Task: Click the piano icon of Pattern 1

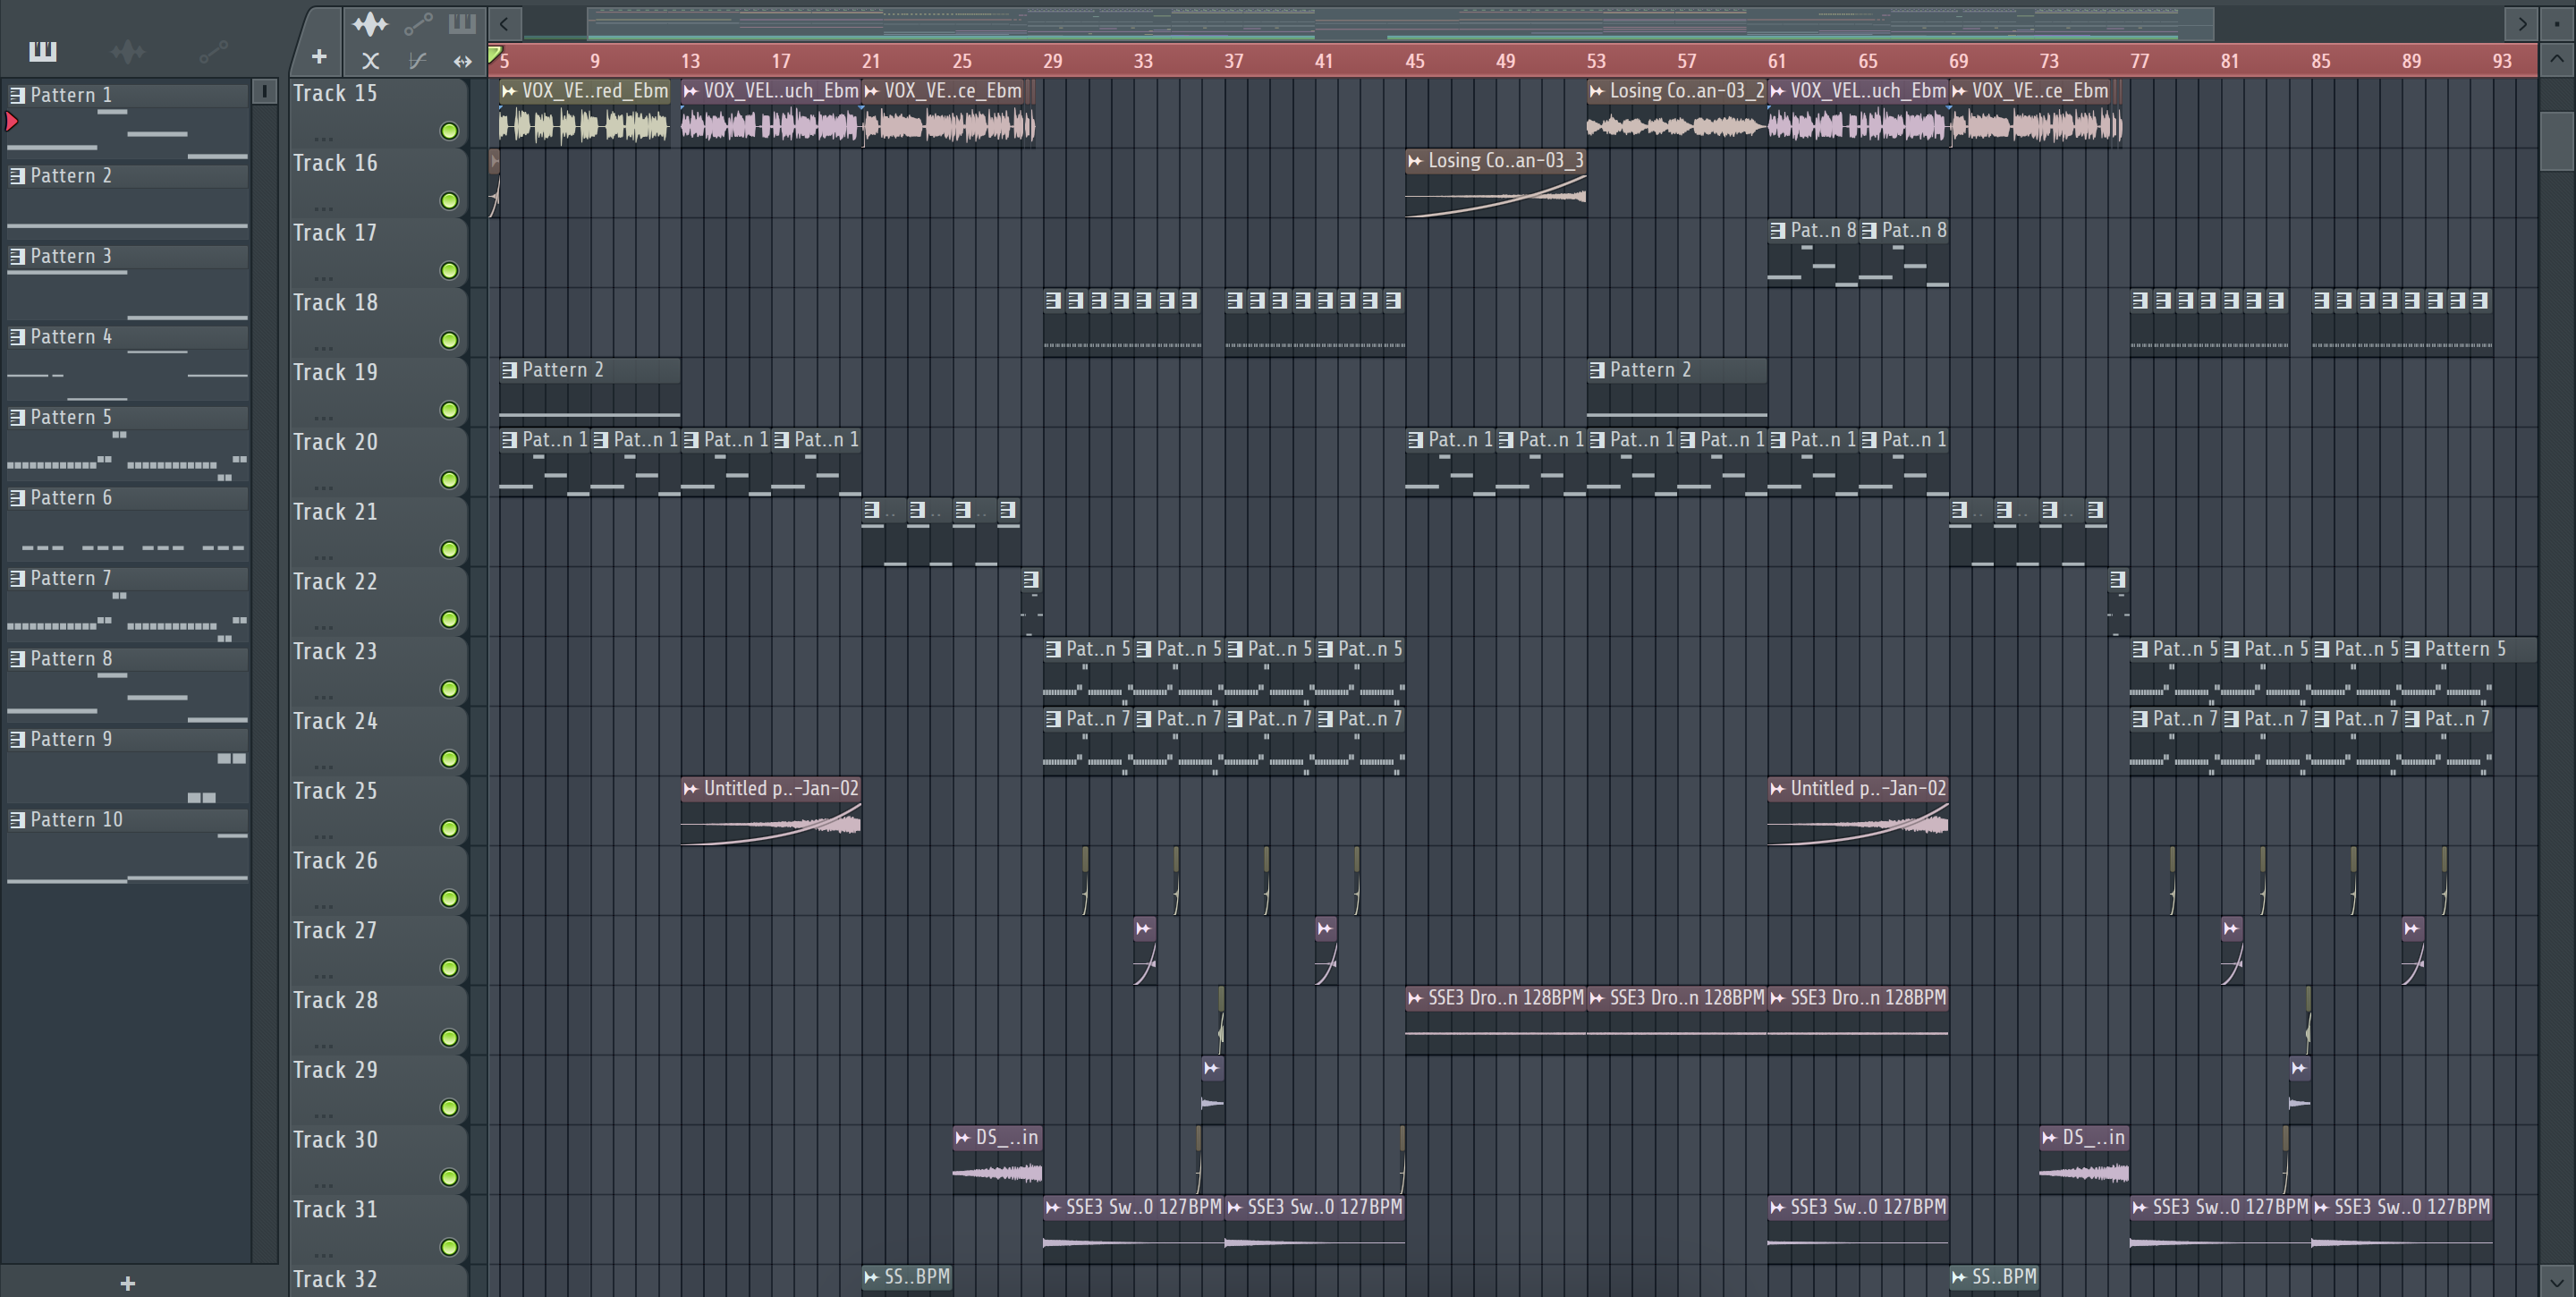Action: click(x=17, y=95)
